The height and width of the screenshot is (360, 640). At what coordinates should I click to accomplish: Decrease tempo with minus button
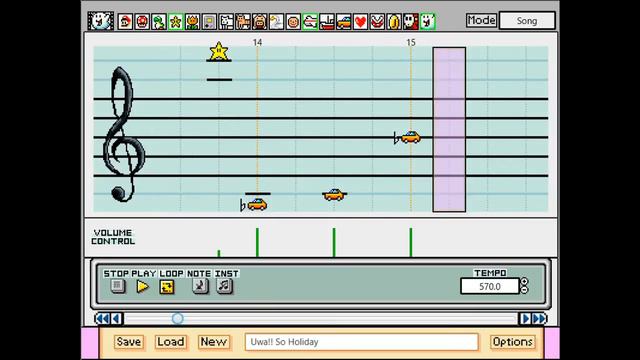coord(524,290)
